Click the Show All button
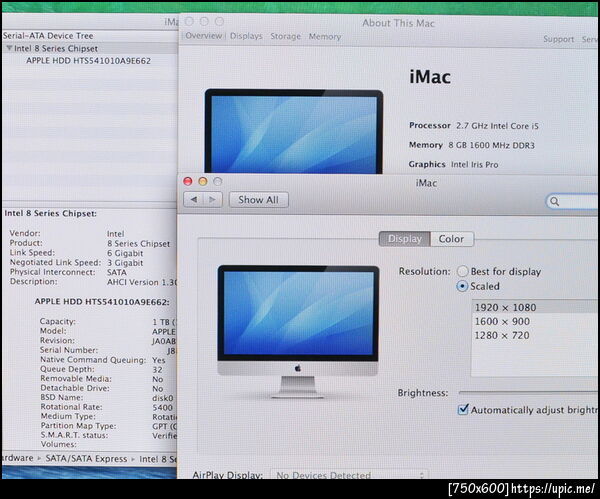Viewport: 600px width, 499px height. (258, 200)
